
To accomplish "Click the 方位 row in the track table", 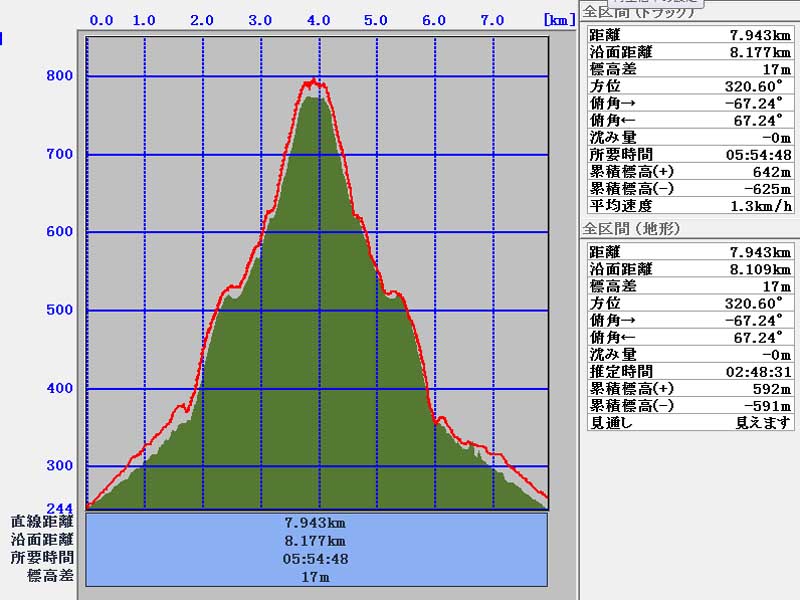I will tap(690, 86).
